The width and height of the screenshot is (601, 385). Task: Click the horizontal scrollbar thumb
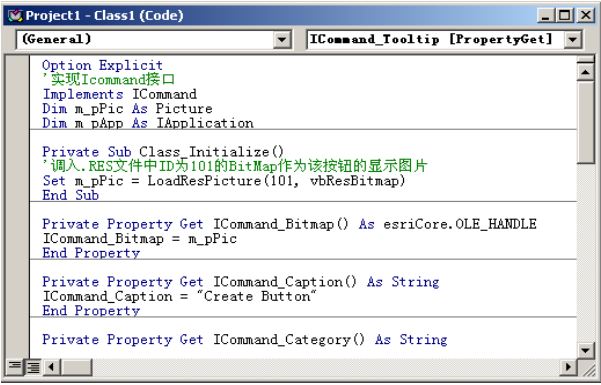[x=76, y=367]
